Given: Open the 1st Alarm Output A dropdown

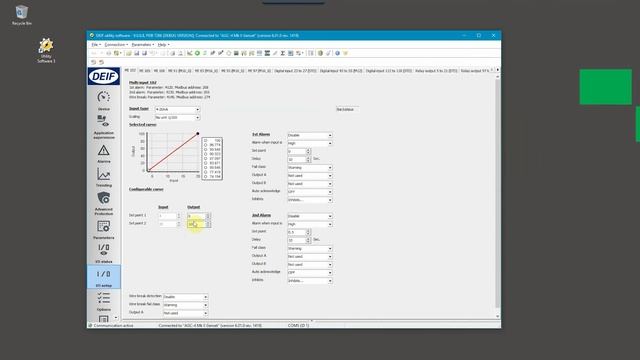Looking at the screenshot, I should coord(310,176).
